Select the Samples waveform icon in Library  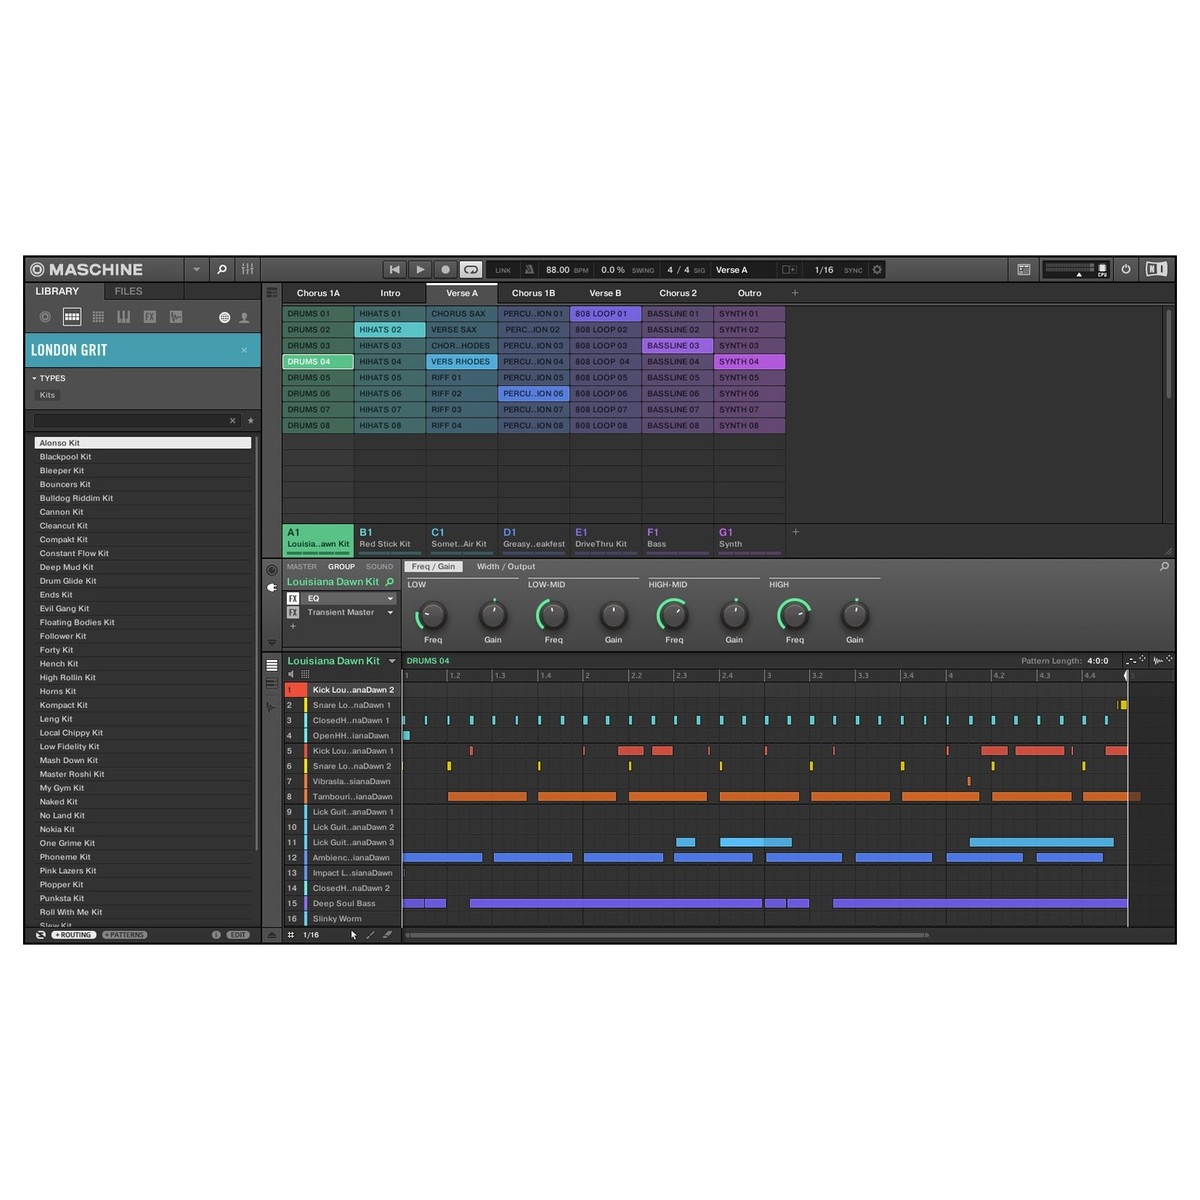(x=176, y=317)
